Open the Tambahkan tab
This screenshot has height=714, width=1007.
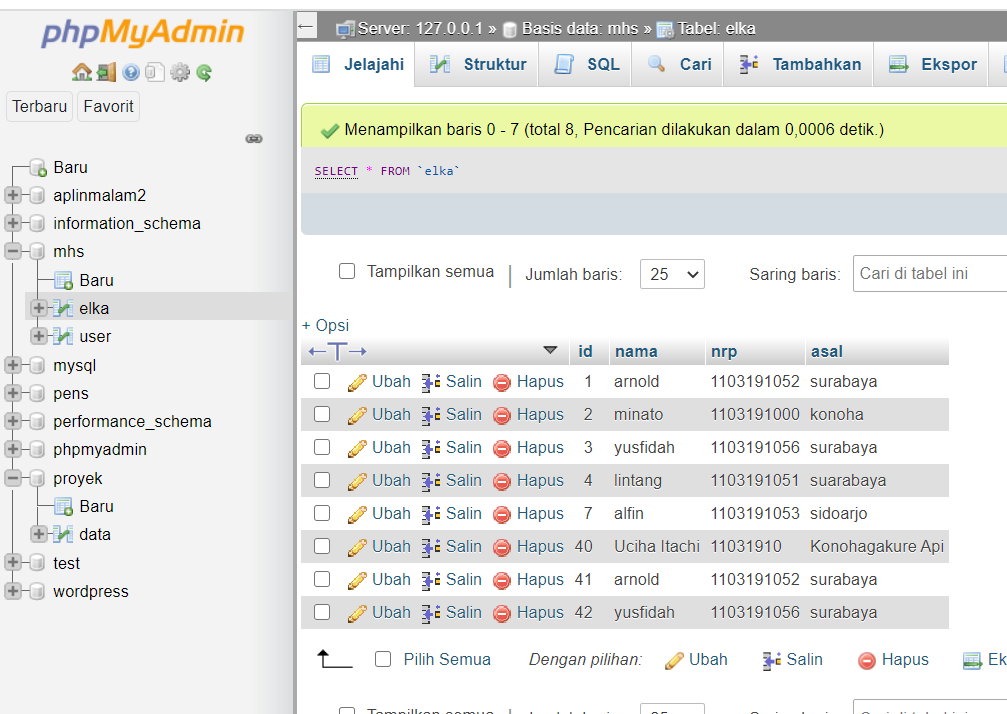(x=799, y=64)
